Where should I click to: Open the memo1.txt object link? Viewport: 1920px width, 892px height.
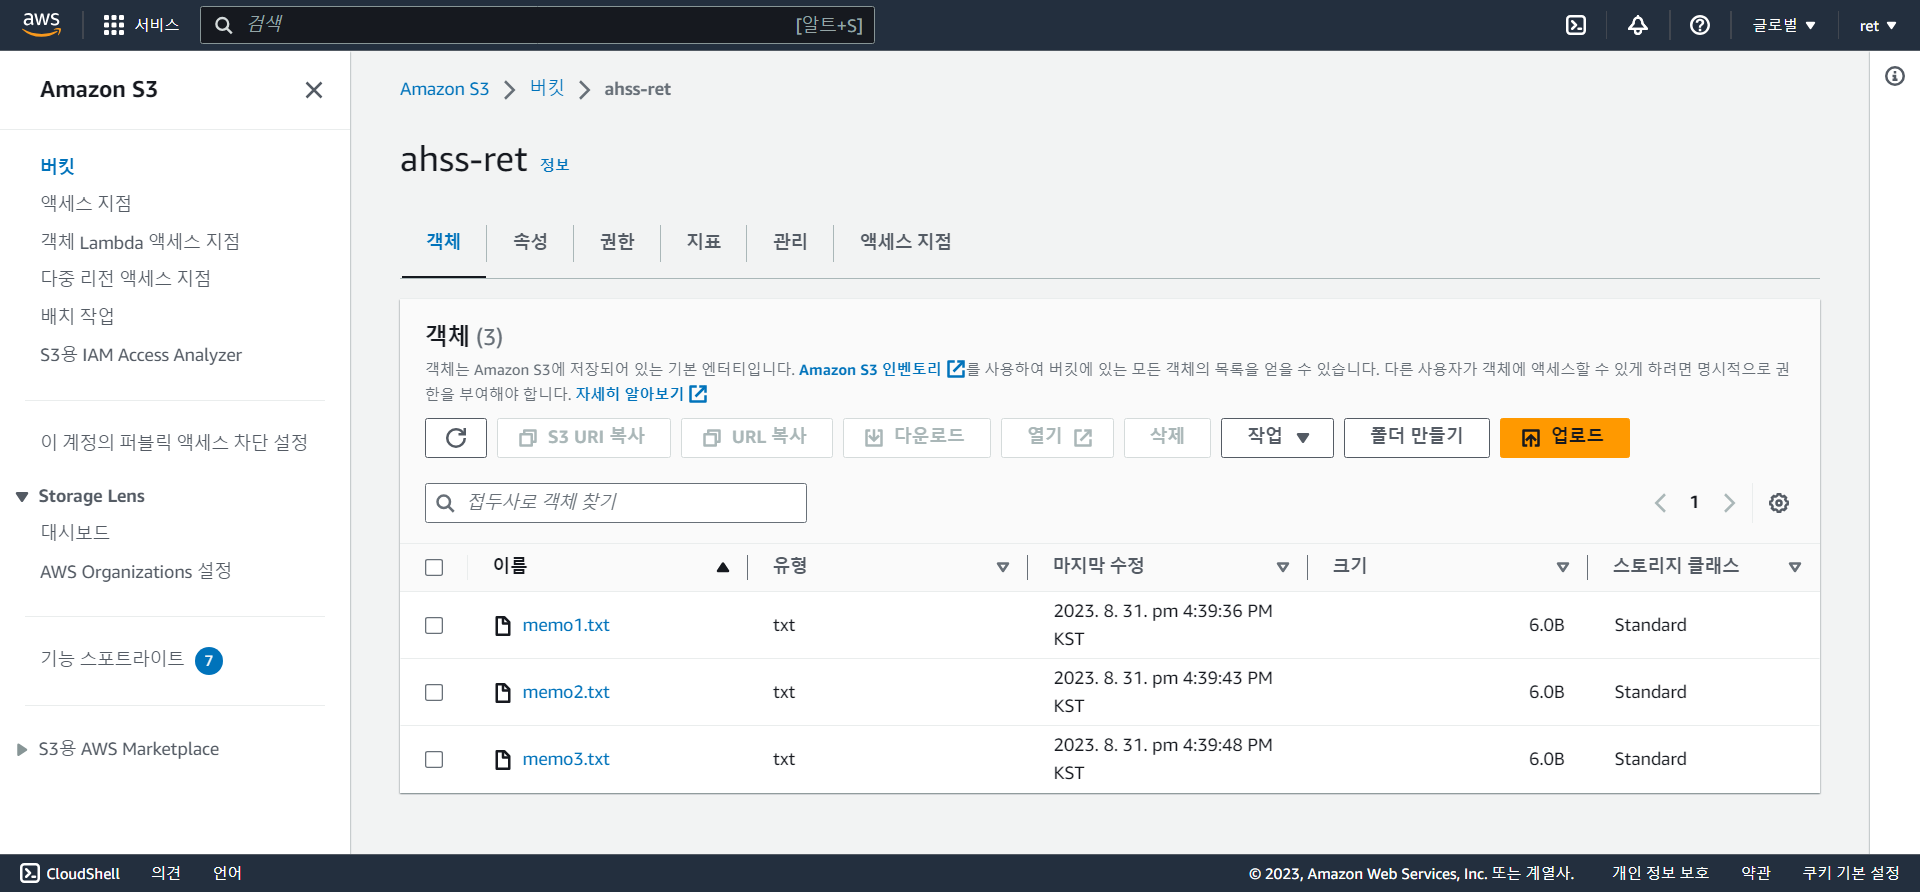tap(566, 625)
